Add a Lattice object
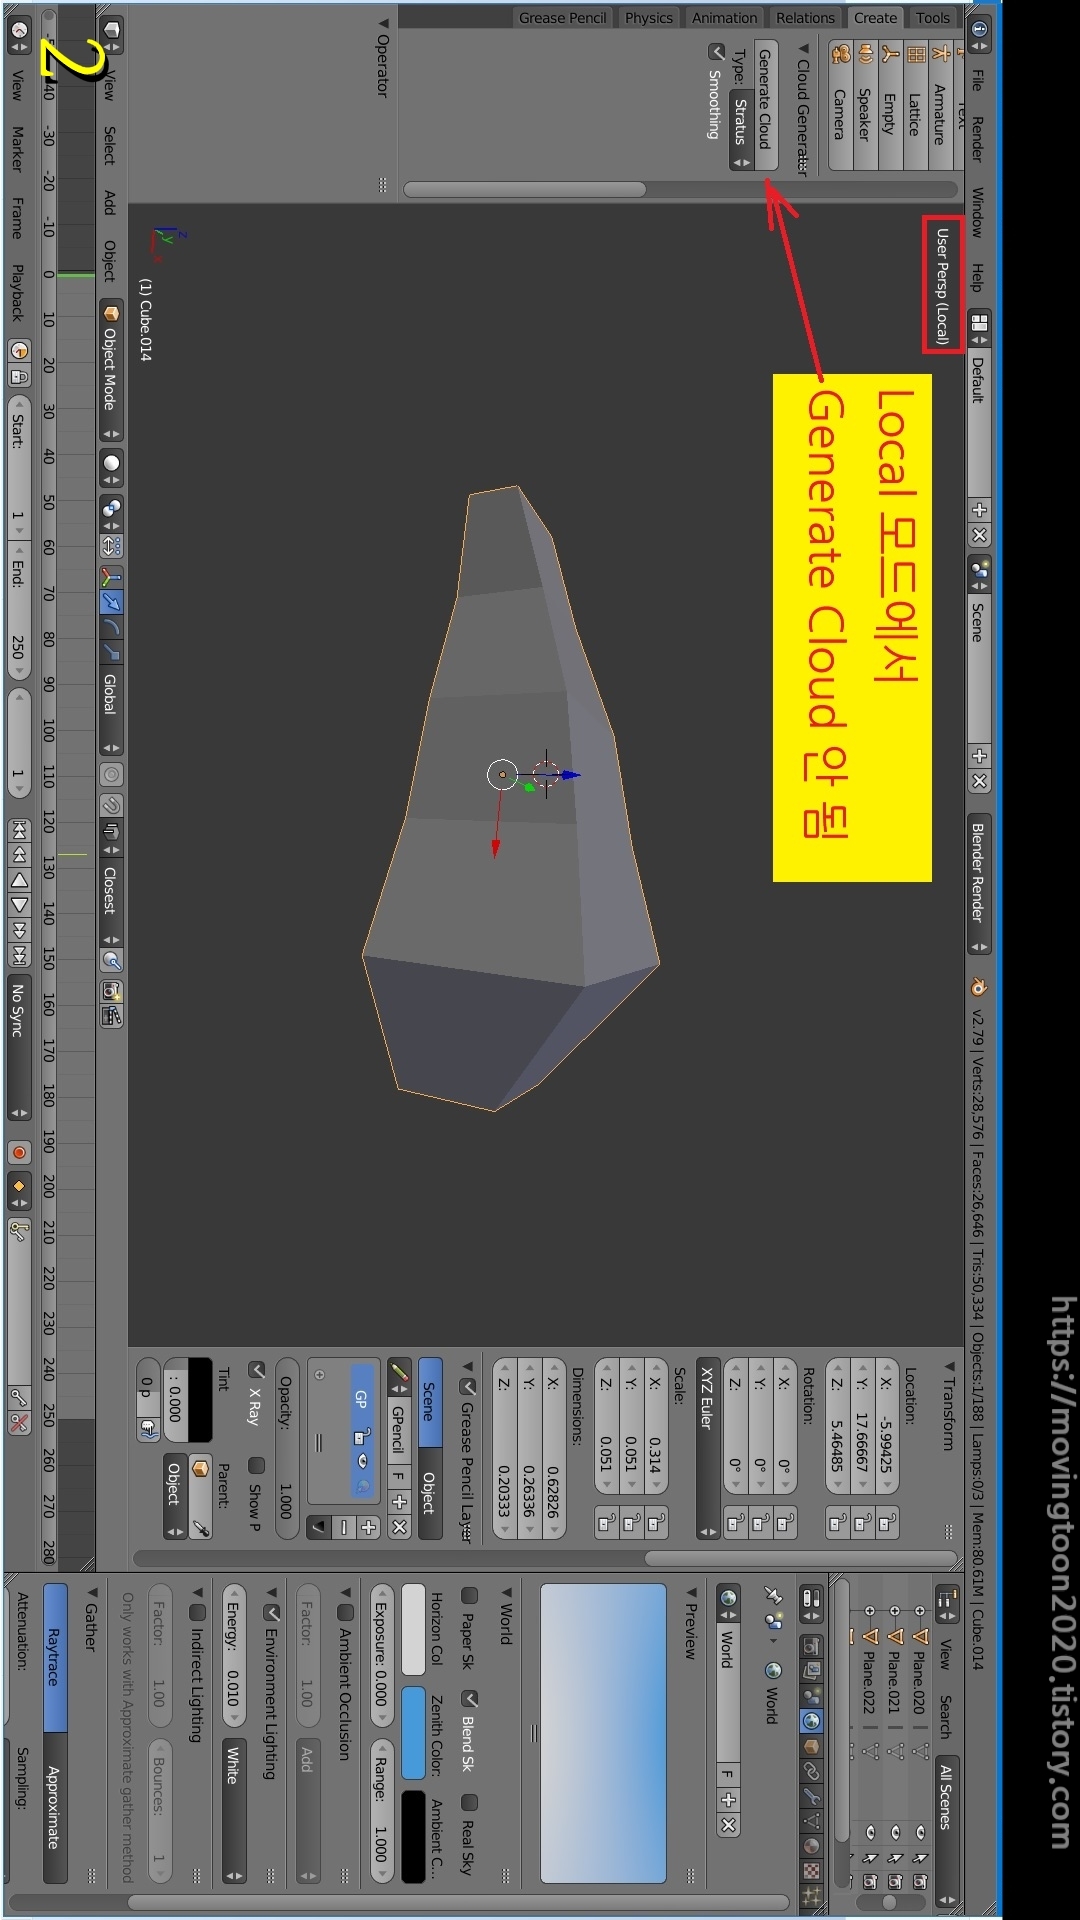Image resolution: width=1080 pixels, height=1920 pixels. (914, 104)
